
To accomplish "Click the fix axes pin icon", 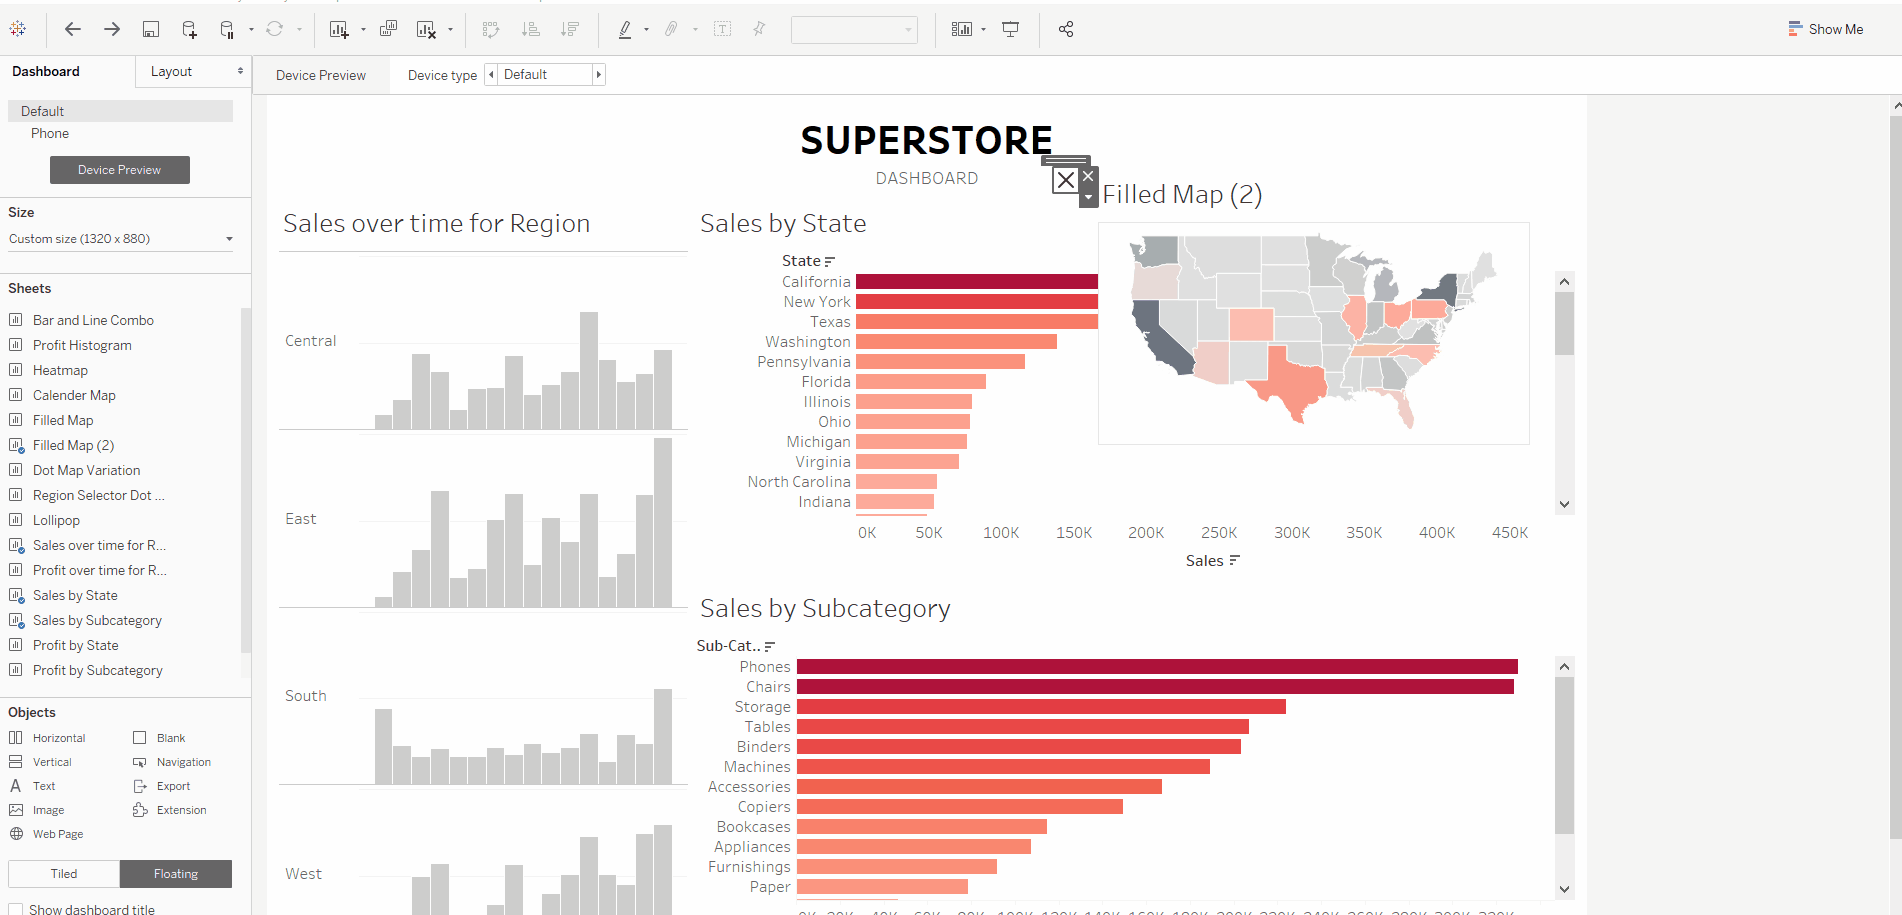I will click(x=759, y=29).
